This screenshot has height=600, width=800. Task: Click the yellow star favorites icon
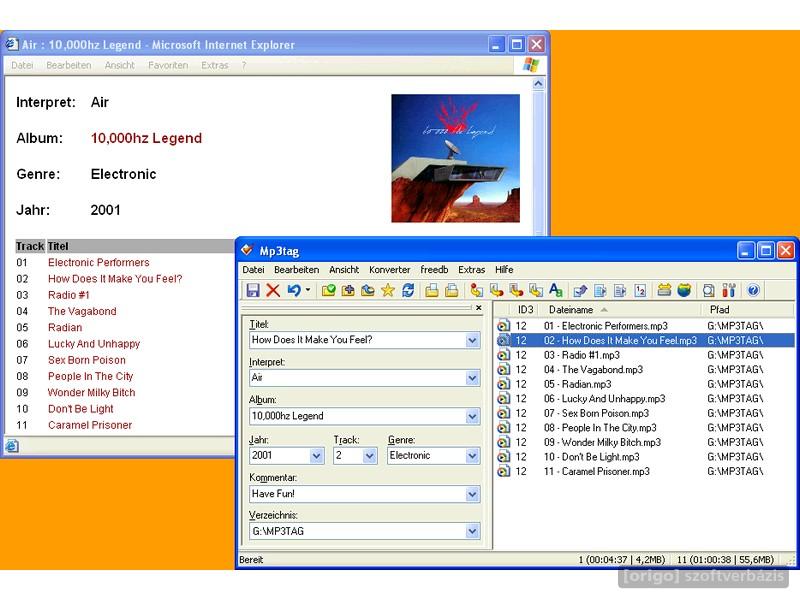[x=388, y=290]
